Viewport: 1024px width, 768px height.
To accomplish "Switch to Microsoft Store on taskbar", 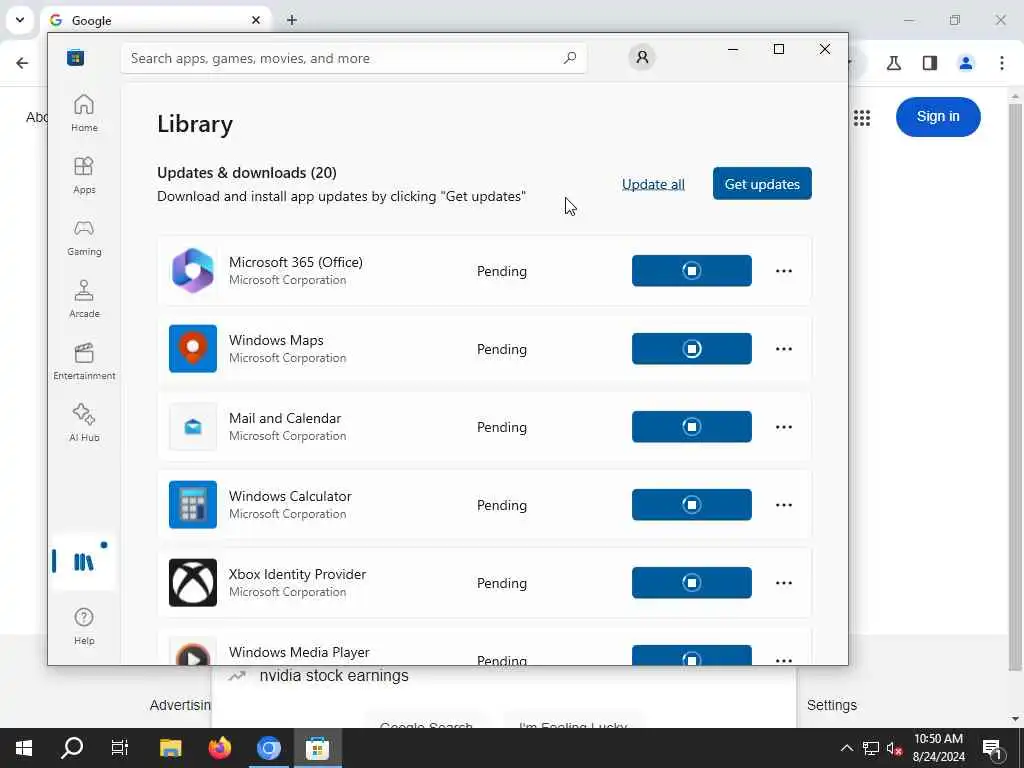I will coord(317,748).
